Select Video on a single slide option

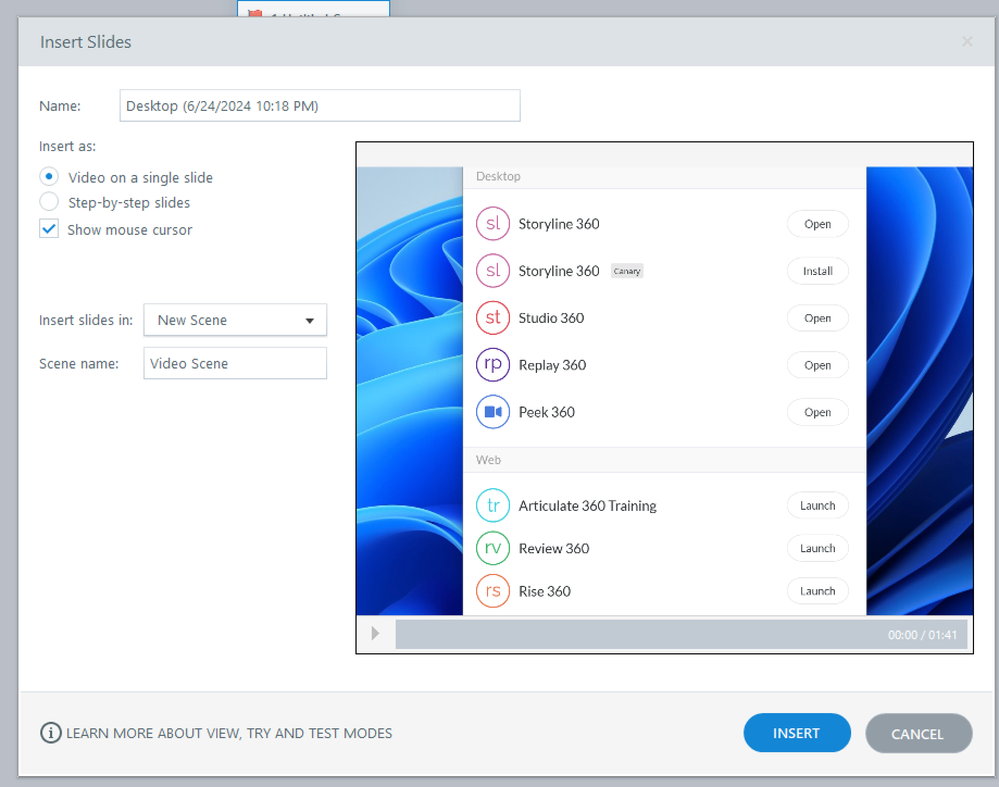pos(49,177)
